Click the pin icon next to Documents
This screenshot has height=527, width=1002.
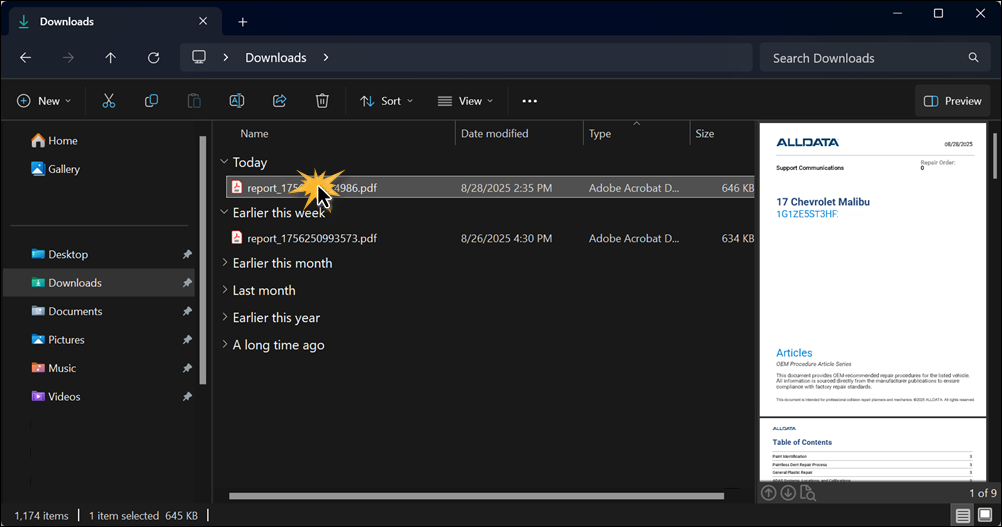(187, 311)
